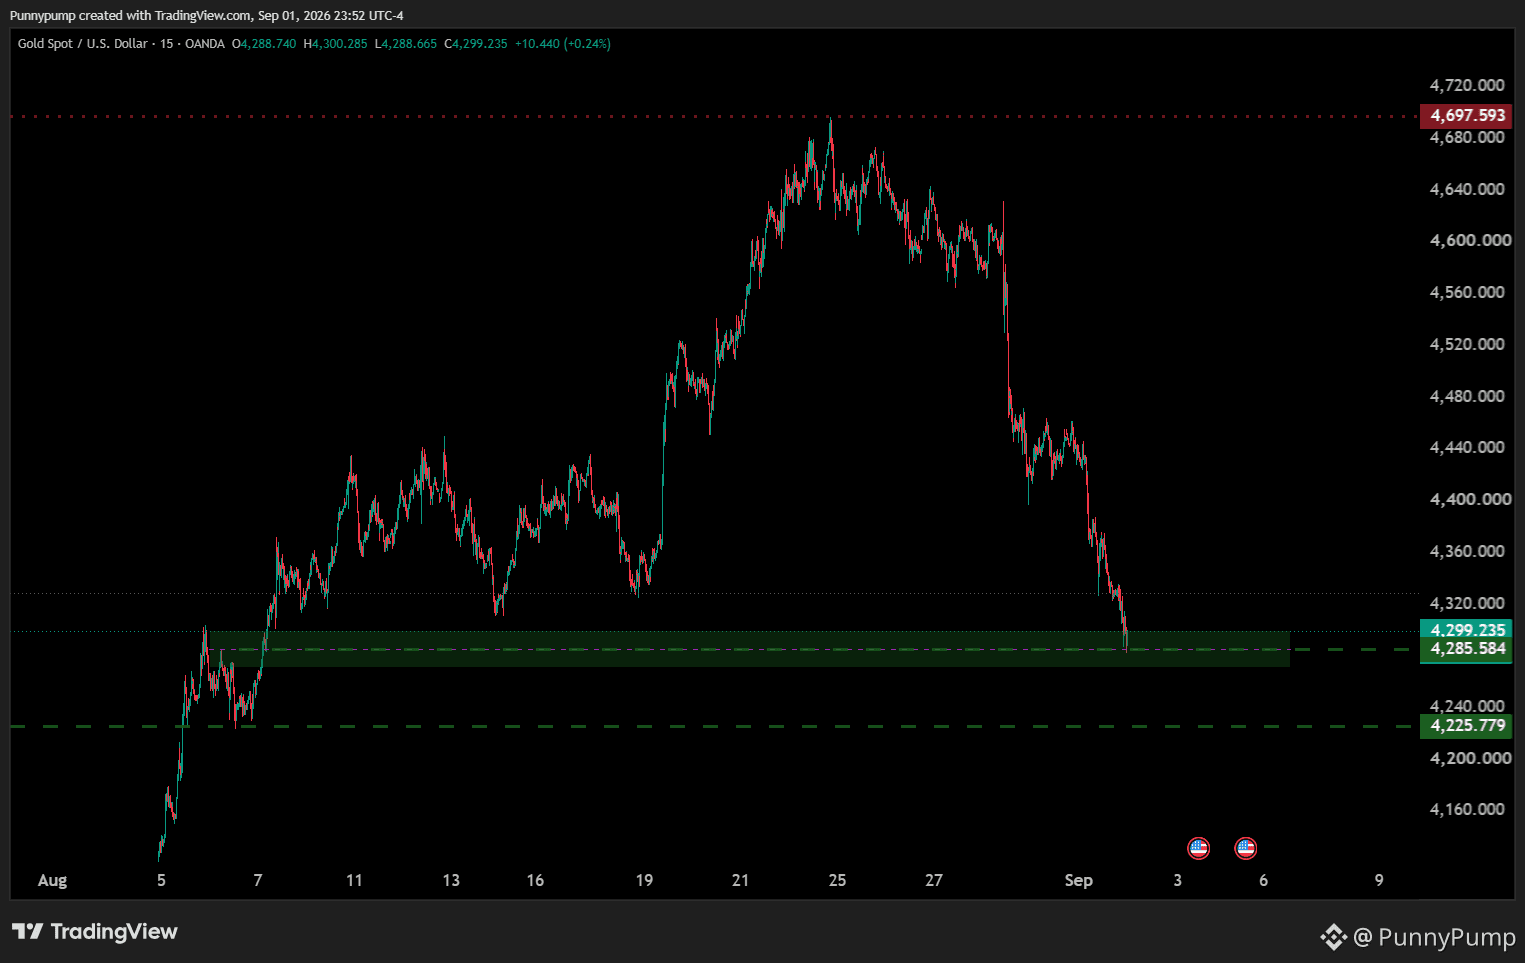Click the 25 date marker on the time axis
Viewport: 1525px width, 963px height.
point(837,880)
